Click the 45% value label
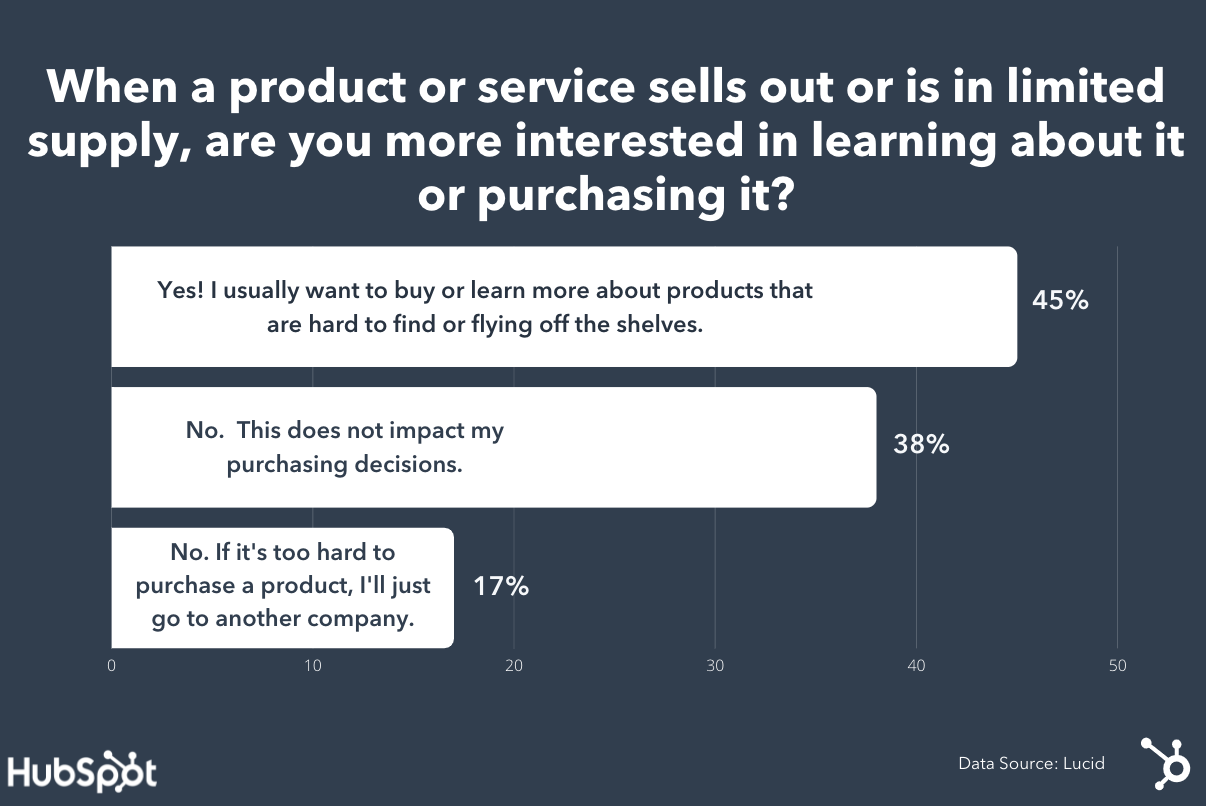This screenshot has height=806, width=1206. [1060, 300]
